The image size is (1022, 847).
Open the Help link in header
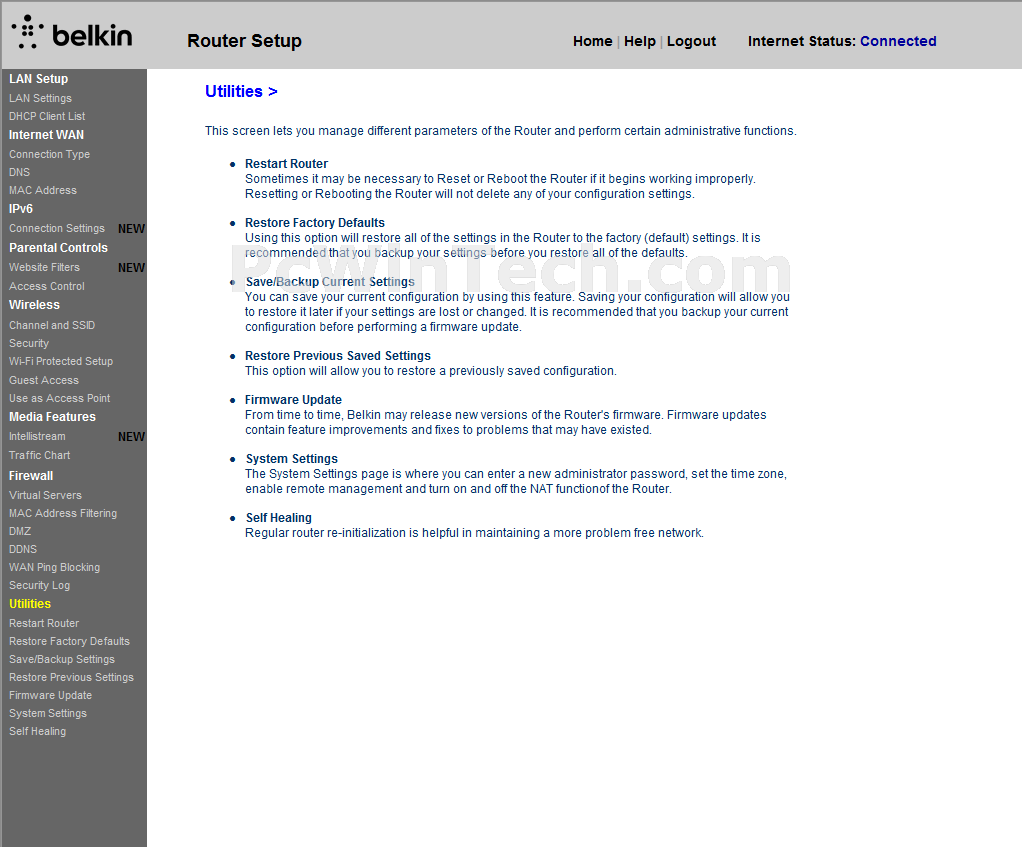639,41
